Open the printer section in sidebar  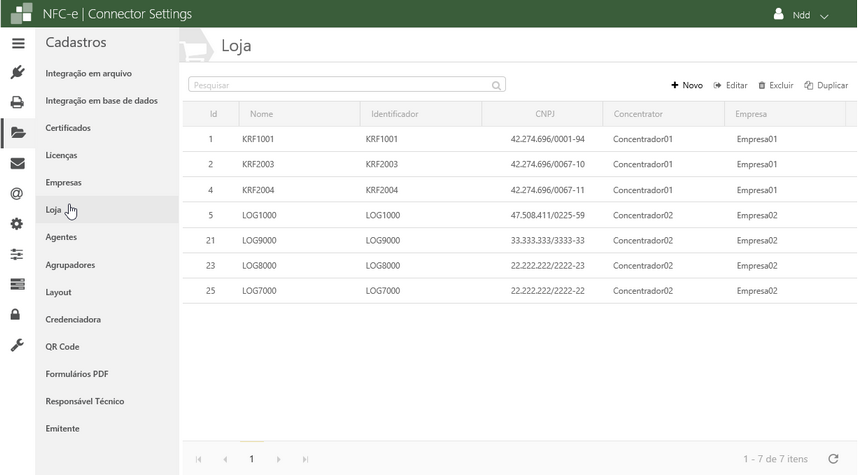click(17, 102)
